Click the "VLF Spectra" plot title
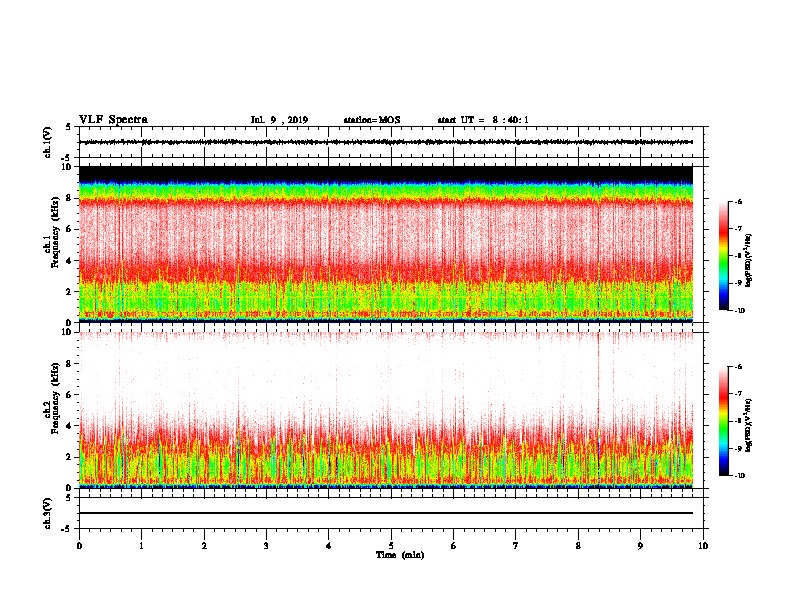The width and height of the screenshot is (792, 612). click(x=113, y=120)
